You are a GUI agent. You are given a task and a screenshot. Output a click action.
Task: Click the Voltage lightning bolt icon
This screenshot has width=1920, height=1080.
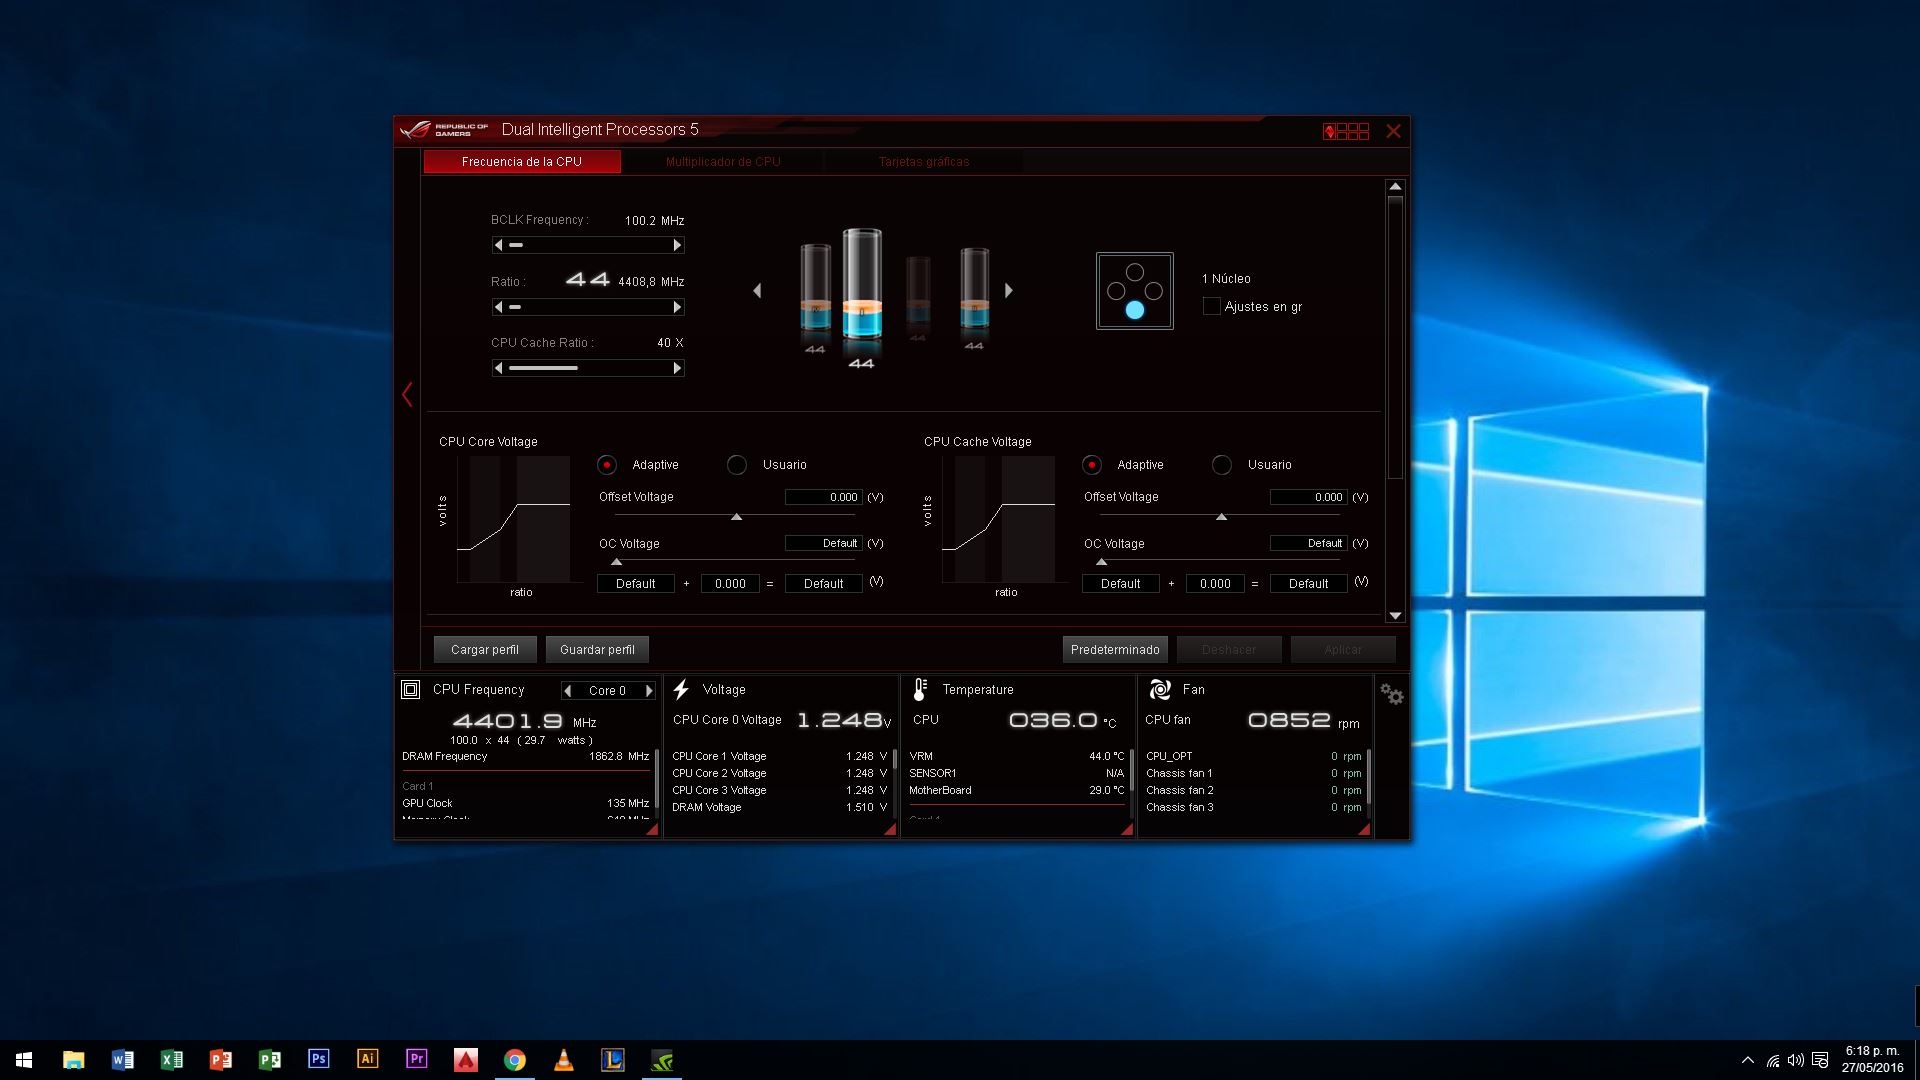coord(681,689)
